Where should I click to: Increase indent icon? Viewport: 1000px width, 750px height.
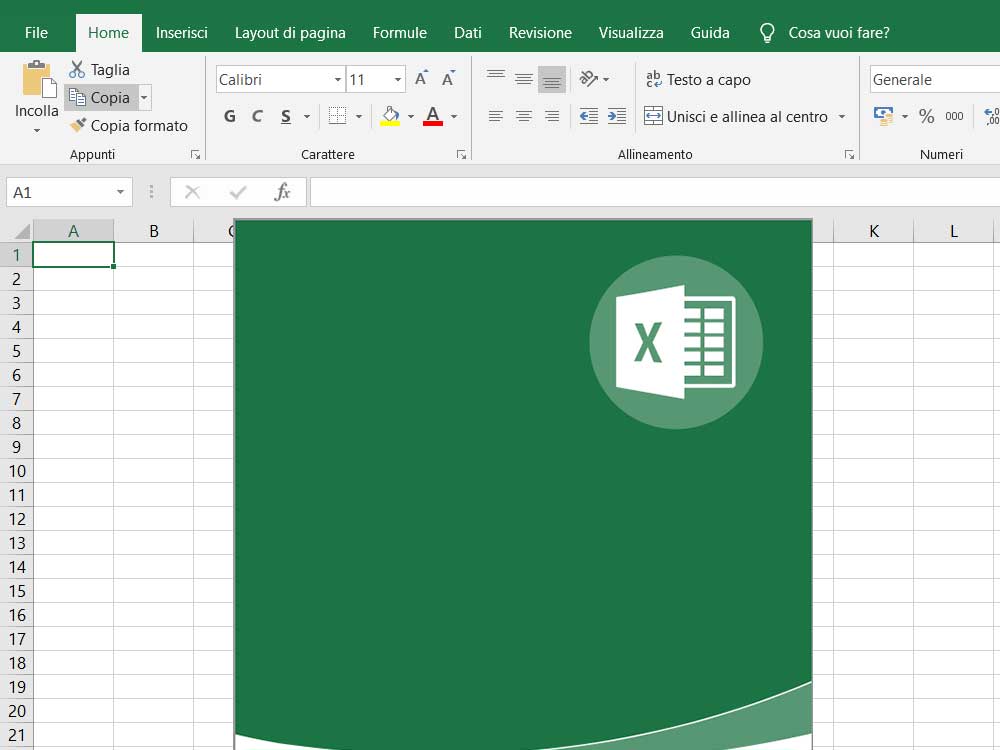[x=617, y=116]
